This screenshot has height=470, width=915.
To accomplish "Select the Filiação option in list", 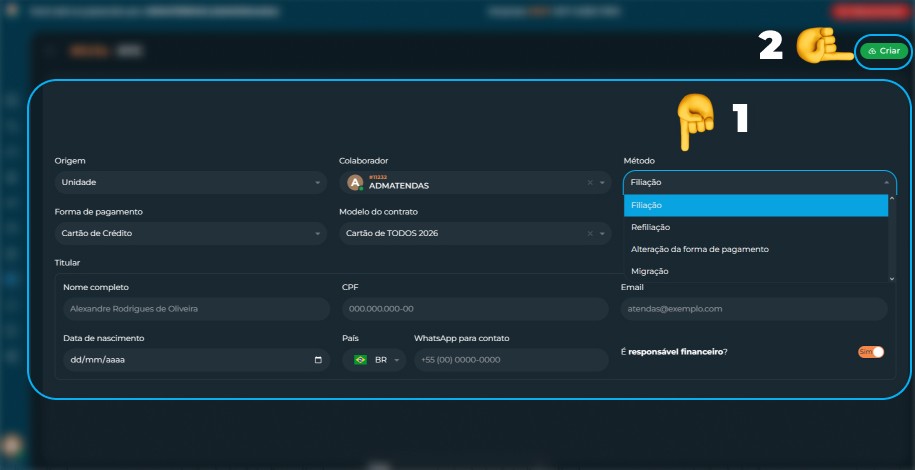I will (756, 206).
